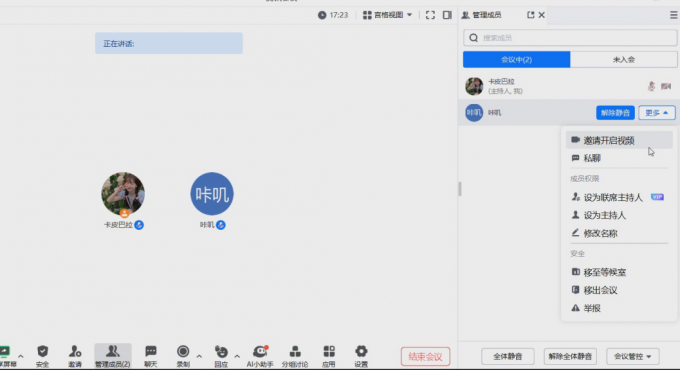680x370 pixels.
Task: Expand the arrow next to Reactions
Action: point(237,356)
